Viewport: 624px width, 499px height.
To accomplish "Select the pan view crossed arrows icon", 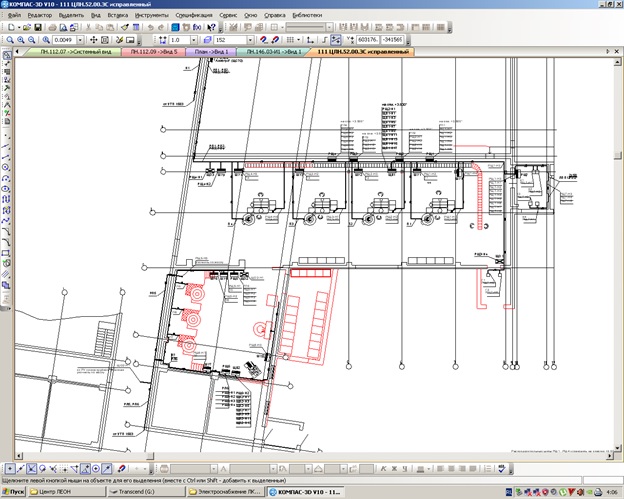I will click(x=94, y=40).
